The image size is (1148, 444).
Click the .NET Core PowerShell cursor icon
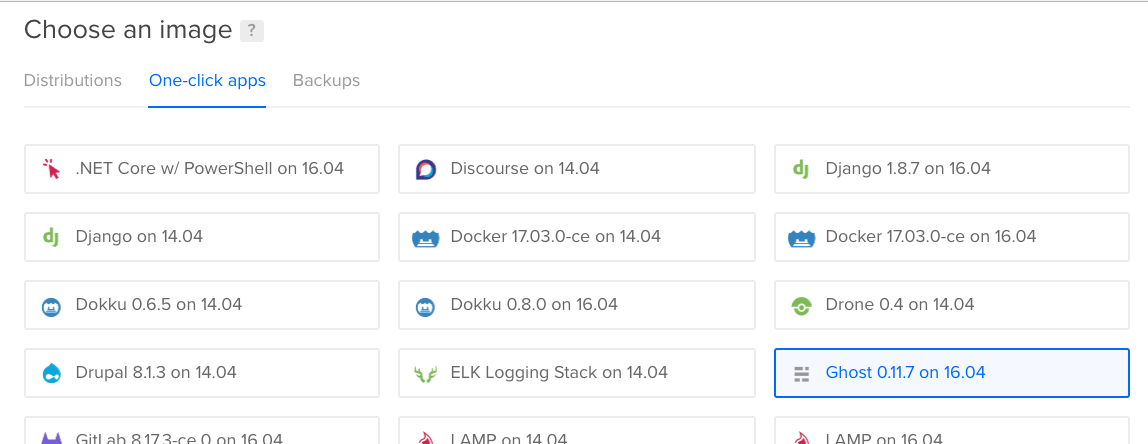tap(52, 169)
